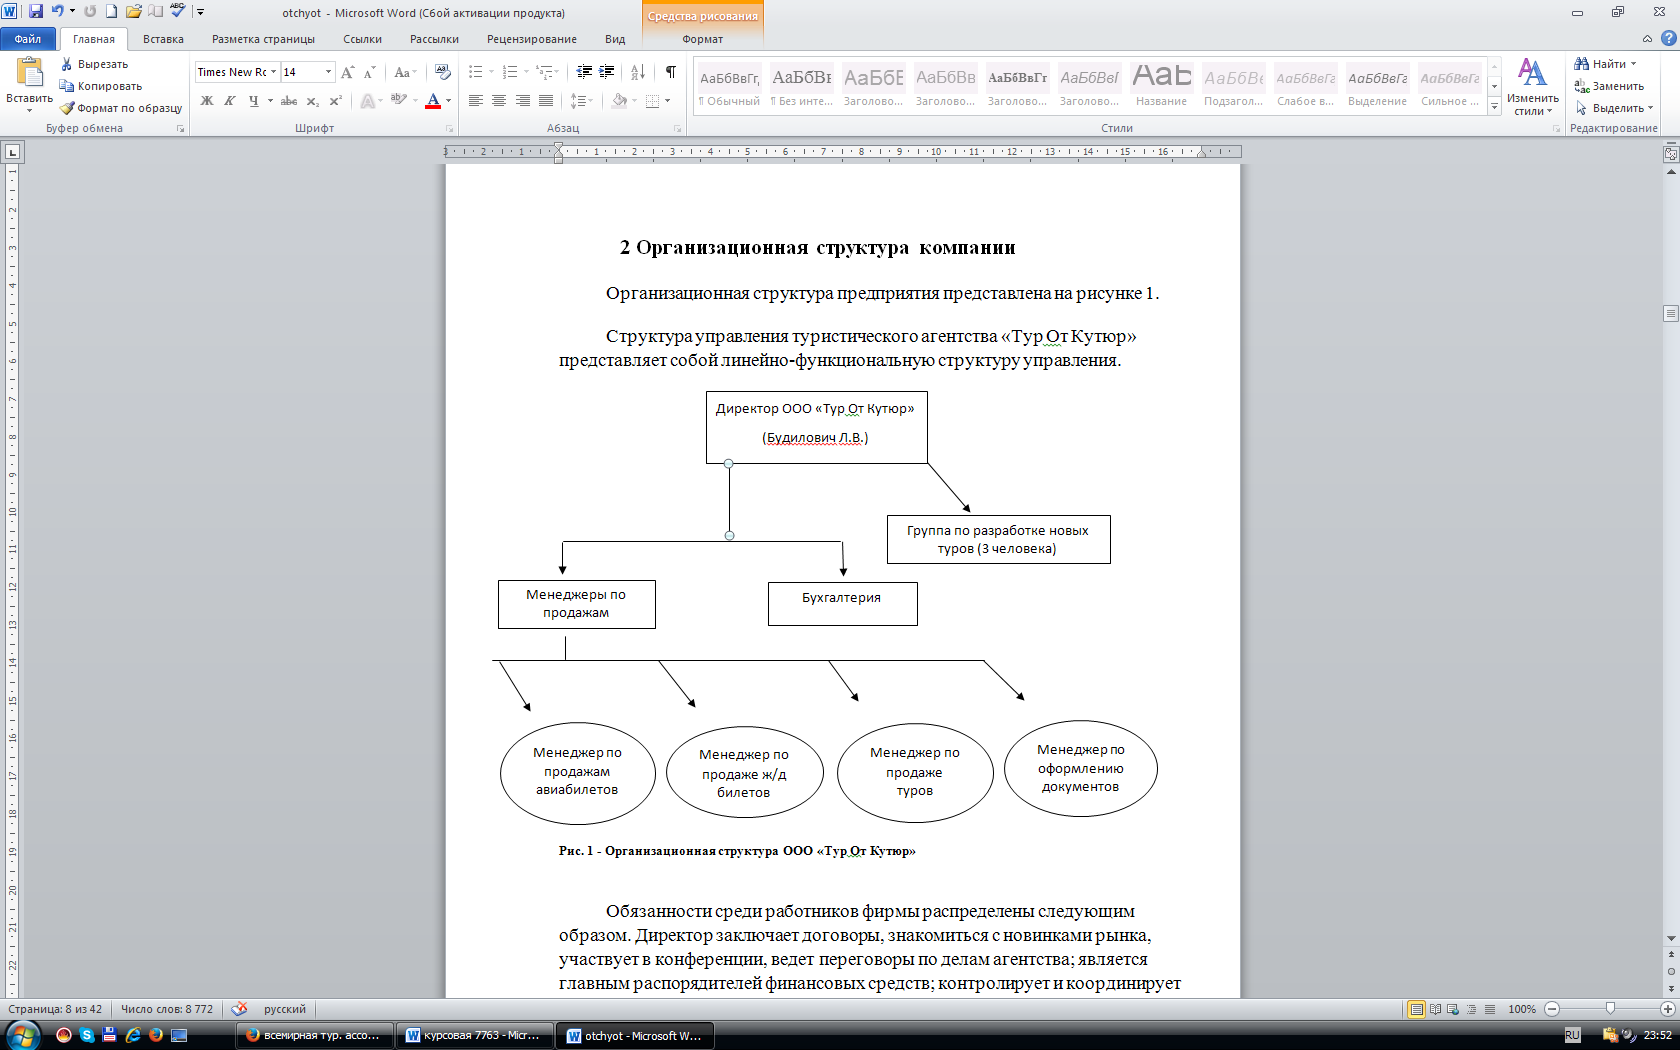Toggle Strikethrough formatting
Viewport: 1680px width, 1050px height.
(289, 101)
